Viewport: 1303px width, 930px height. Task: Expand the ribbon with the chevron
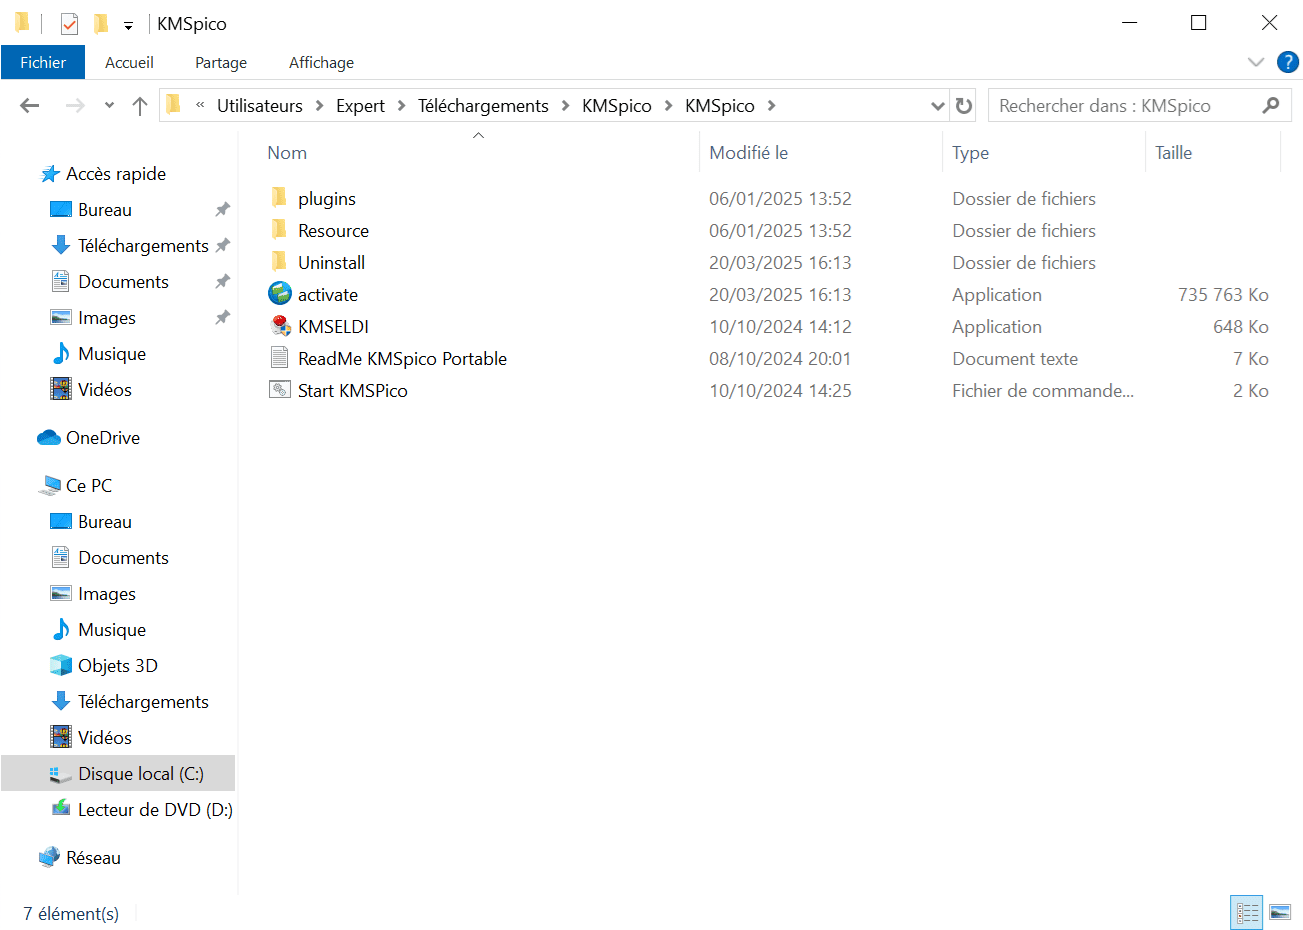click(1256, 62)
